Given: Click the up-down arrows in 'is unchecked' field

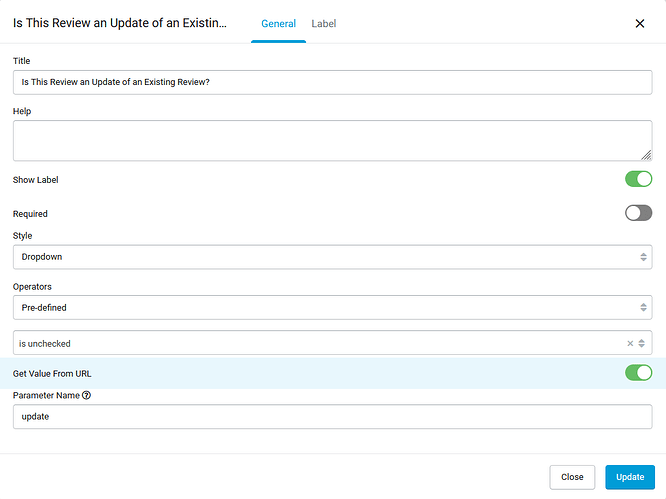Looking at the screenshot, I should click(x=642, y=343).
